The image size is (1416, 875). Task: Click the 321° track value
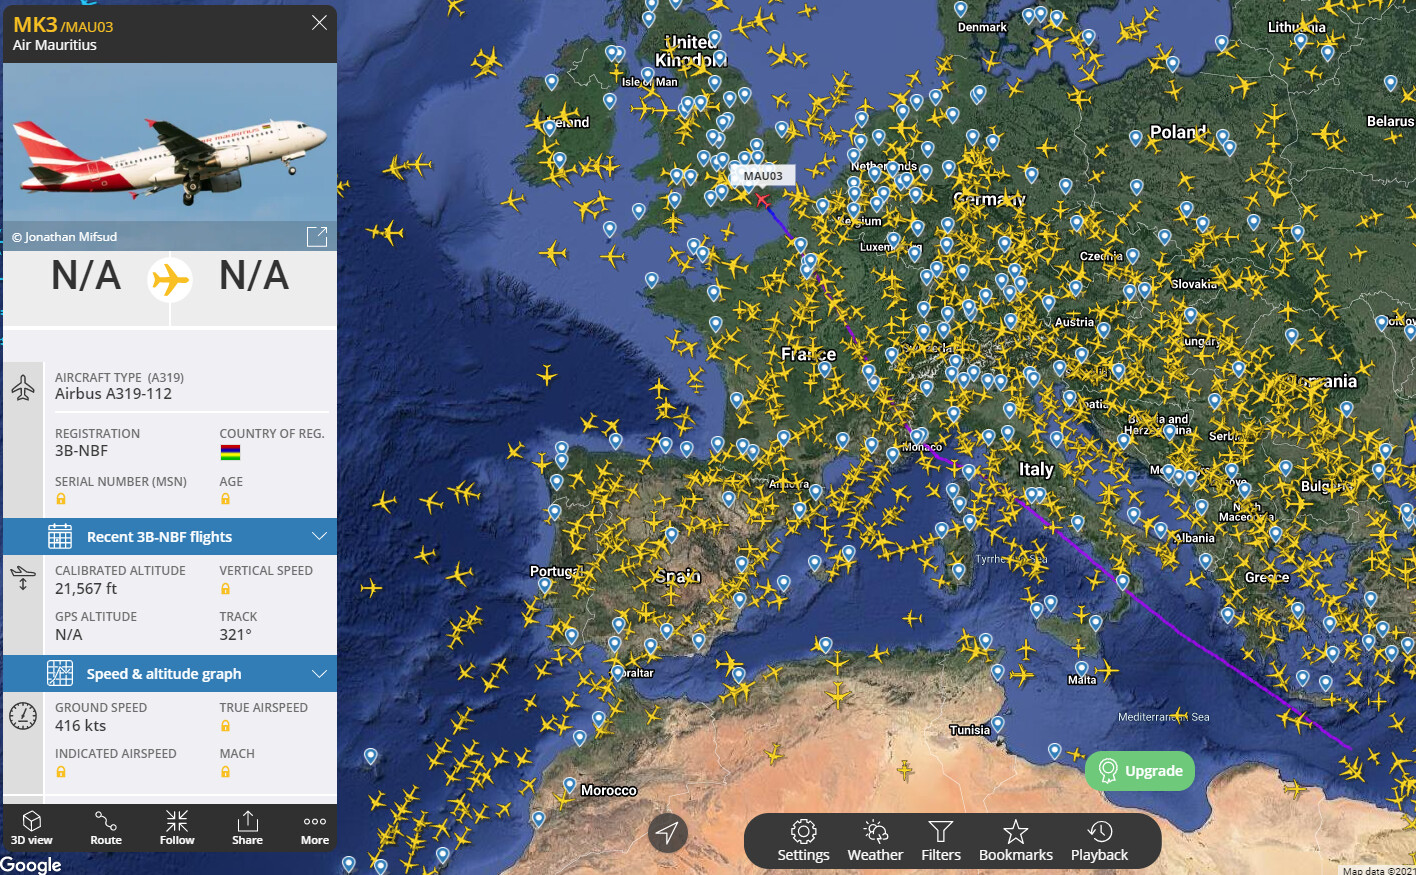pos(235,635)
